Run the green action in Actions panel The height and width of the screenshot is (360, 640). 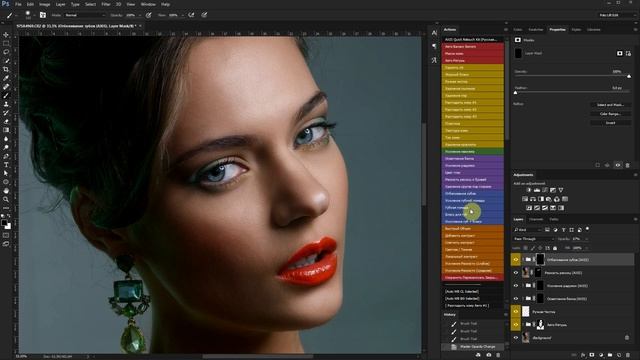(473, 151)
